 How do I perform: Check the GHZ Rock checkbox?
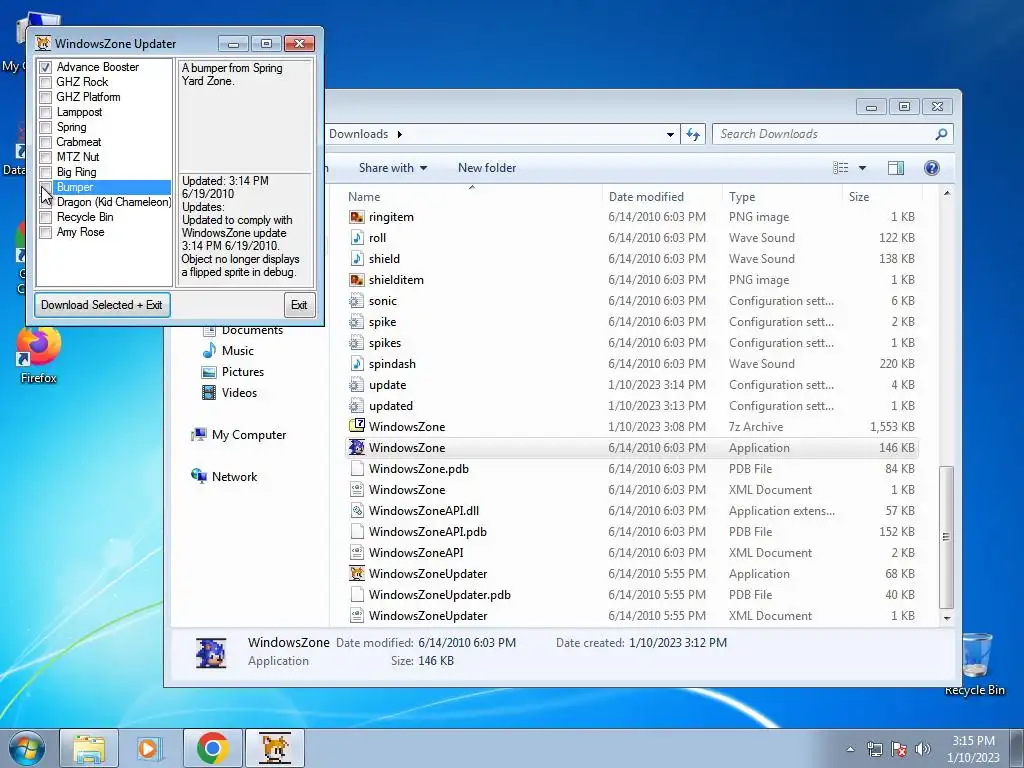45,82
